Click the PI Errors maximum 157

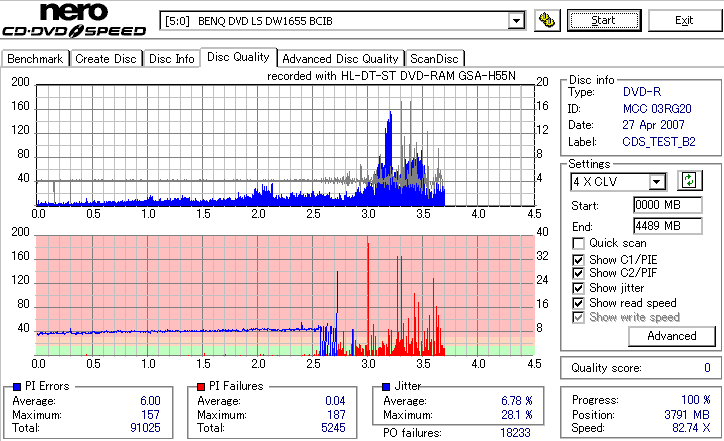(x=151, y=415)
